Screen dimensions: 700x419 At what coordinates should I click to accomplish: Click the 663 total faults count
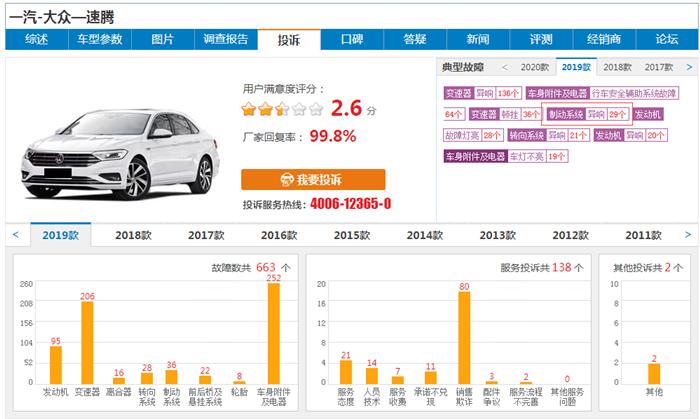tap(266, 267)
